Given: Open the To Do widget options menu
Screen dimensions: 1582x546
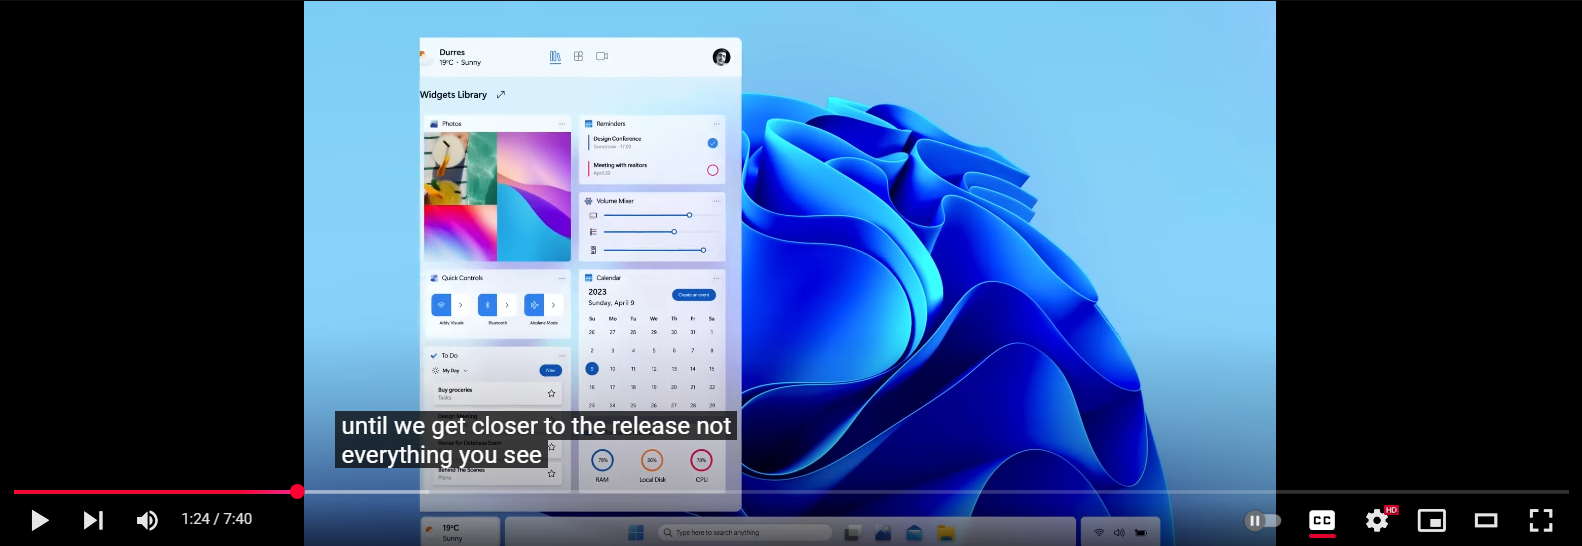Looking at the screenshot, I should click(x=562, y=355).
